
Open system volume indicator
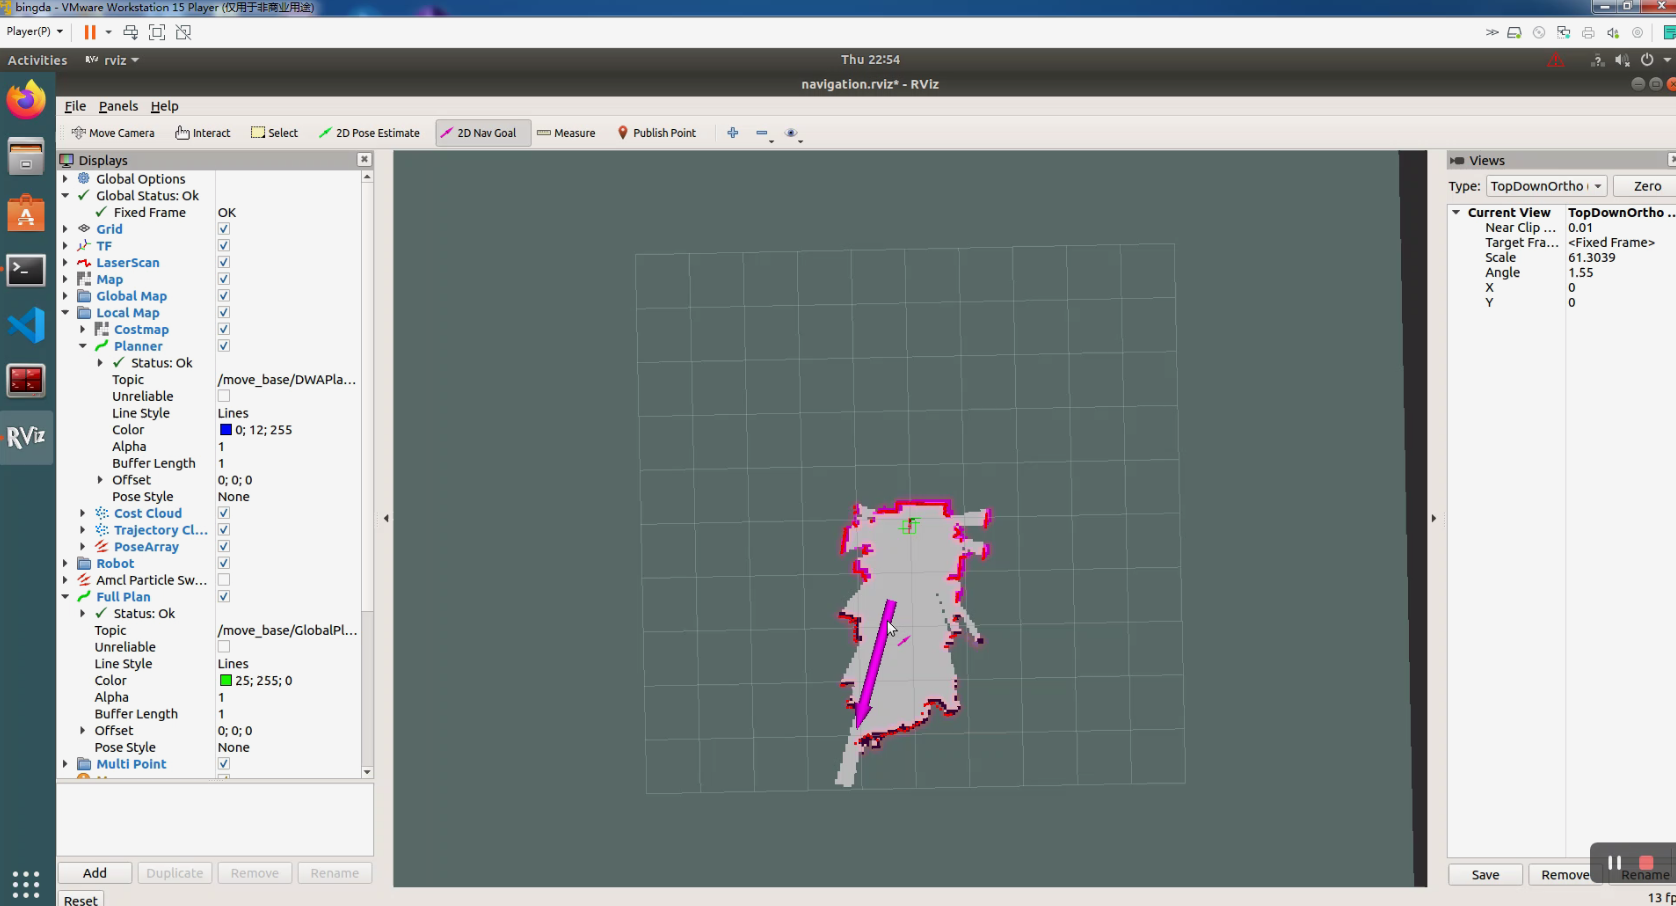[1622, 60]
